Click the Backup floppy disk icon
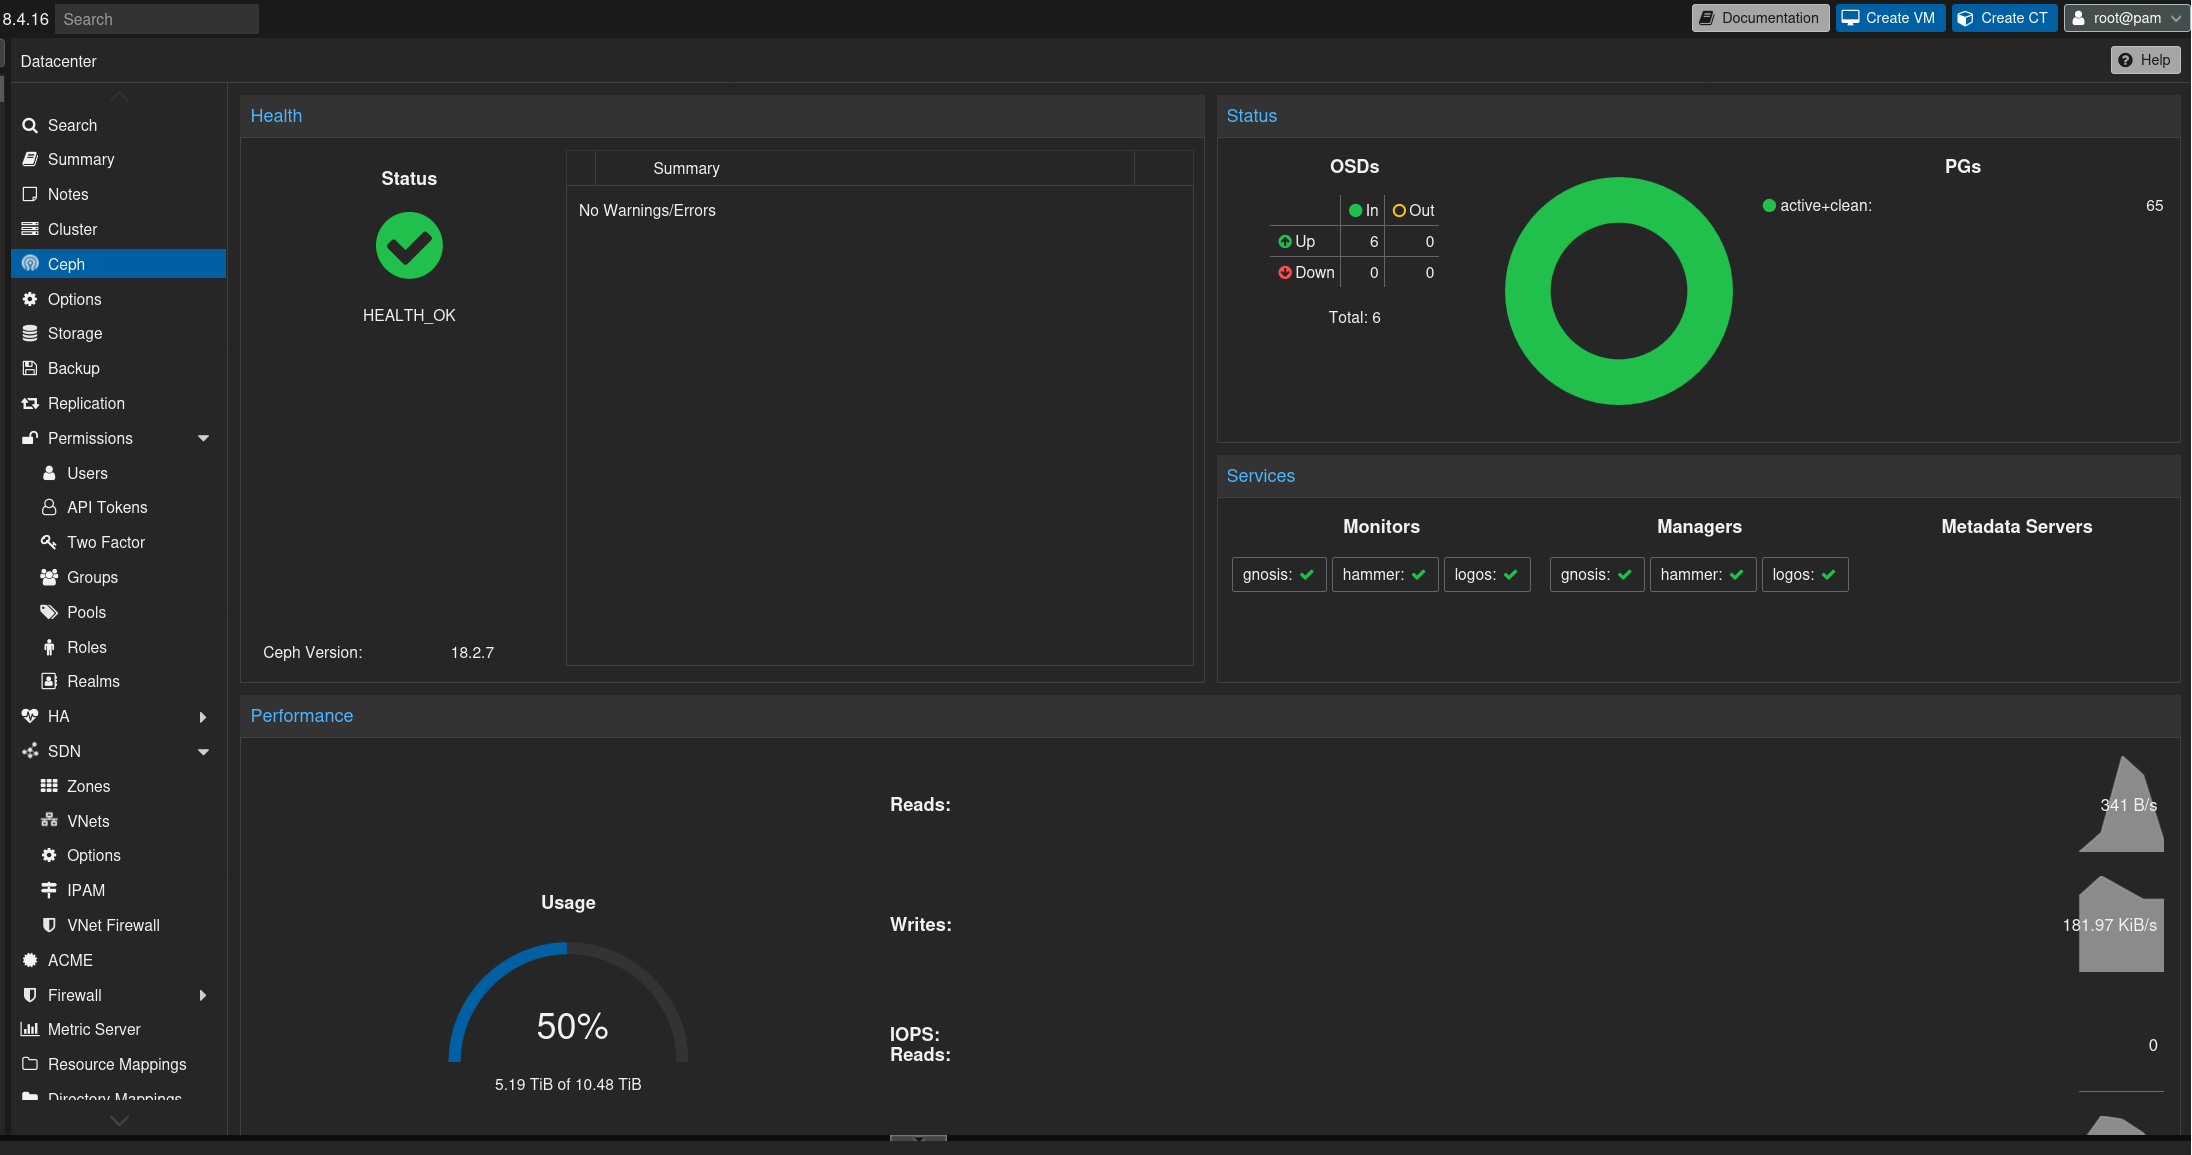The width and height of the screenshot is (2192, 1155). (x=30, y=368)
